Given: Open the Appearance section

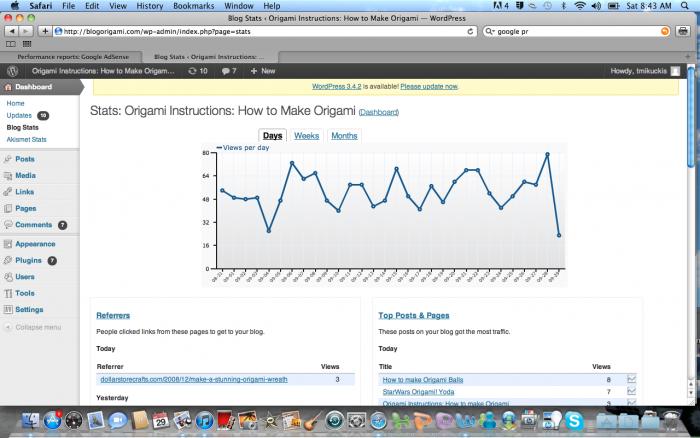Looking at the screenshot, I should coord(35,244).
